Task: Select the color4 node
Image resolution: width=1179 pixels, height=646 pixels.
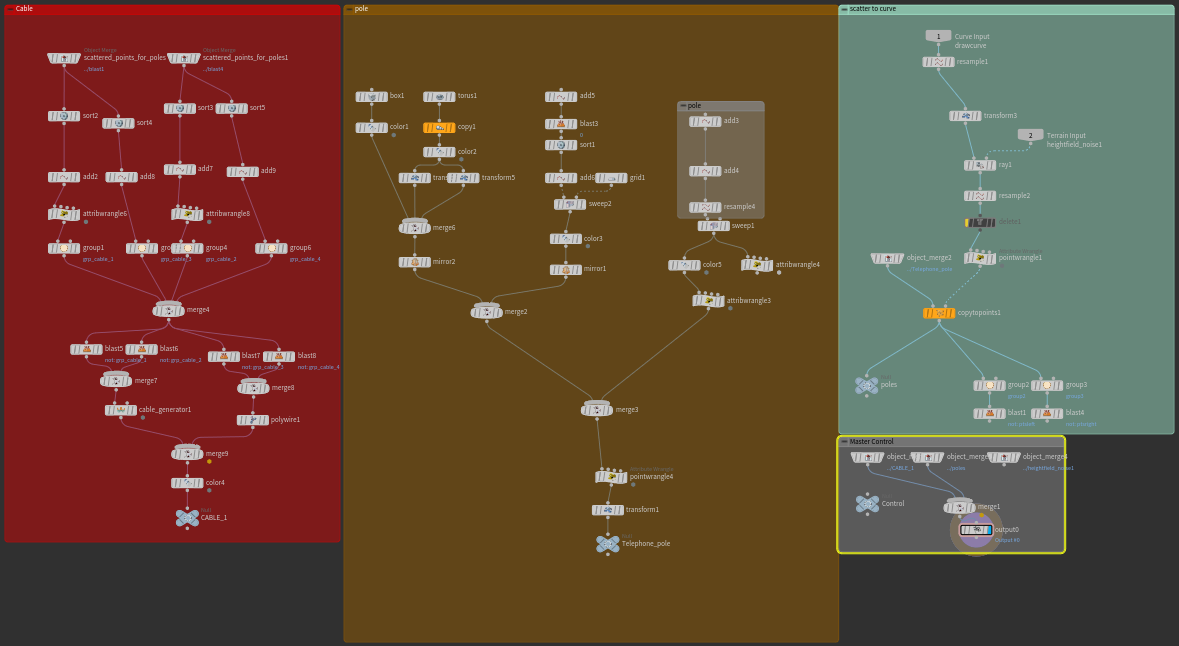Action: coord(187,483)
